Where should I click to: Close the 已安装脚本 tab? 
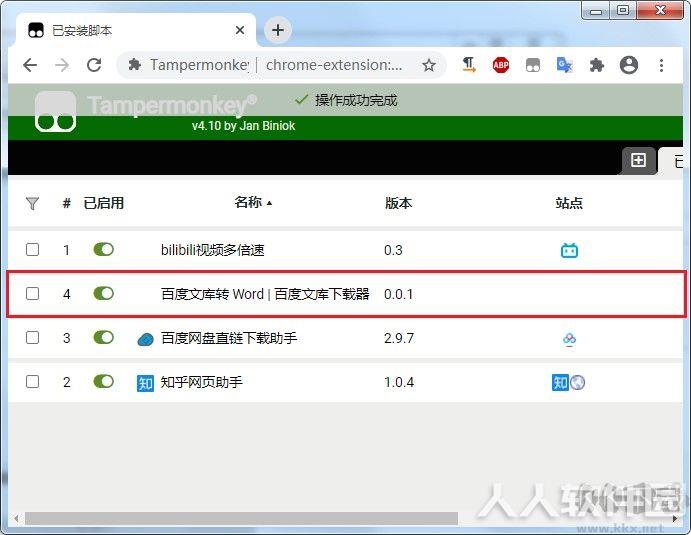pyautogui.click(x=240, y=30)
